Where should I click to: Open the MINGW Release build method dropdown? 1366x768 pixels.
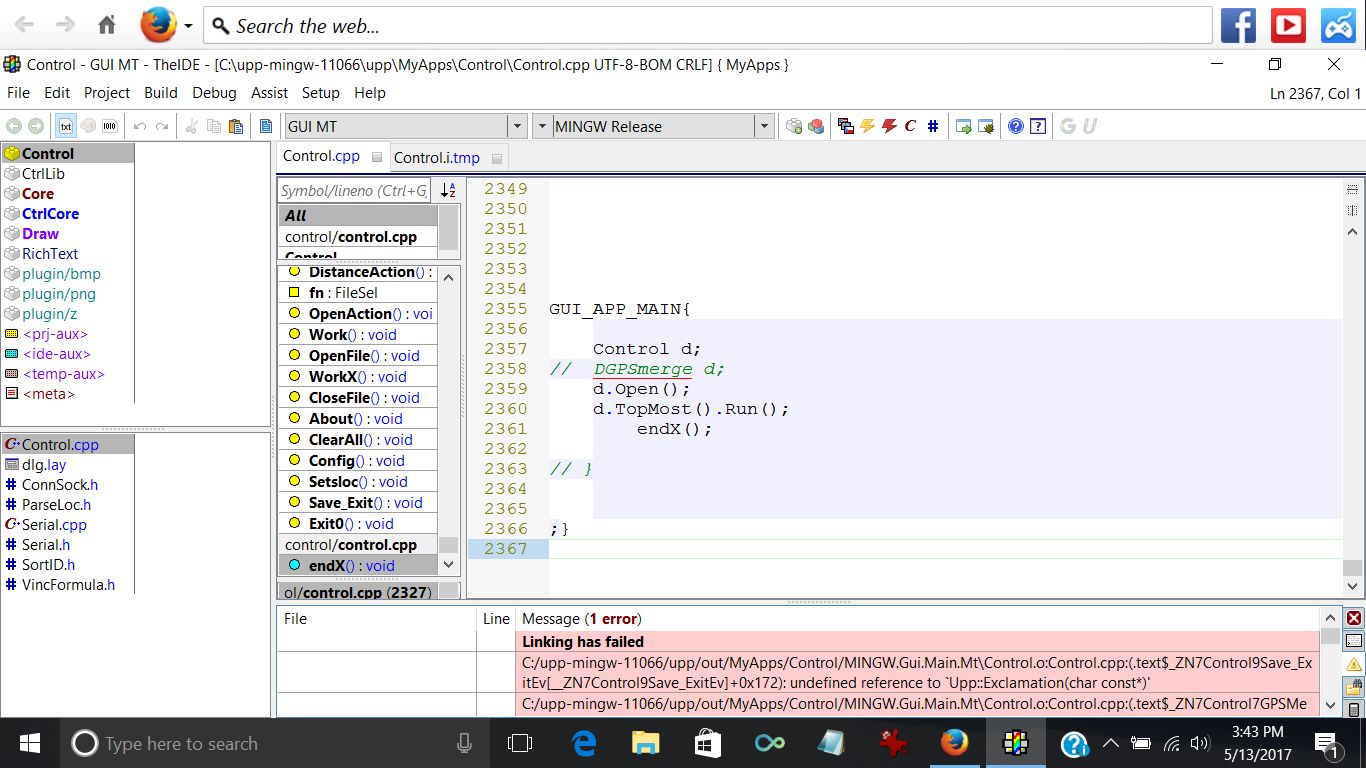click(764, 126)
